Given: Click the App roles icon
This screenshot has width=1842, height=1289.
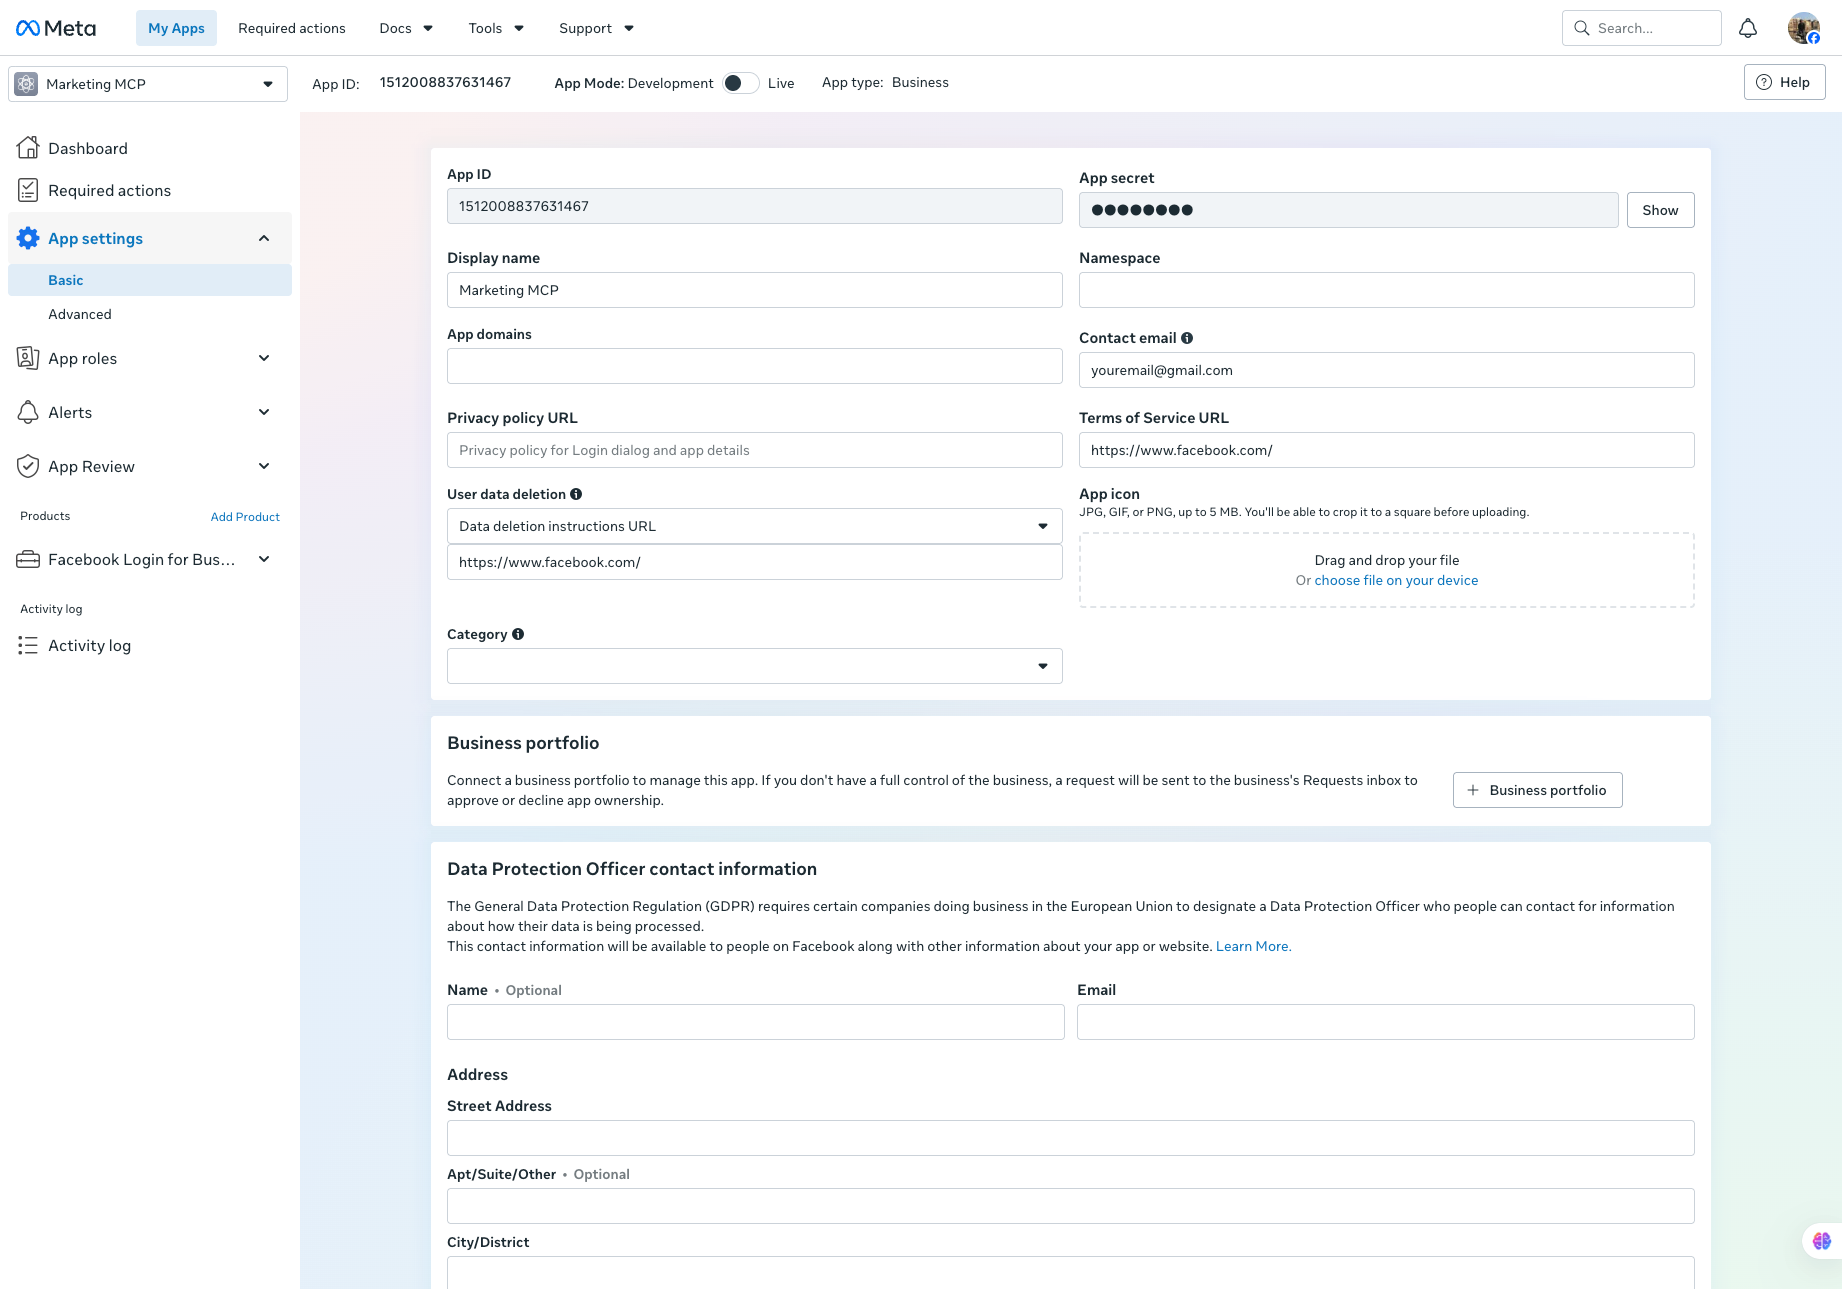Looking at the screenshot, I should (28, 358).
